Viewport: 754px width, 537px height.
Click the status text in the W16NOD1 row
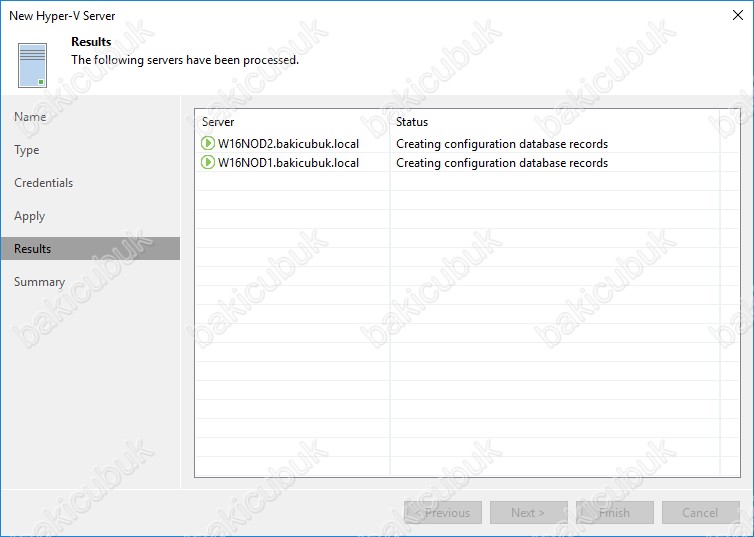[x=502, y=163]
